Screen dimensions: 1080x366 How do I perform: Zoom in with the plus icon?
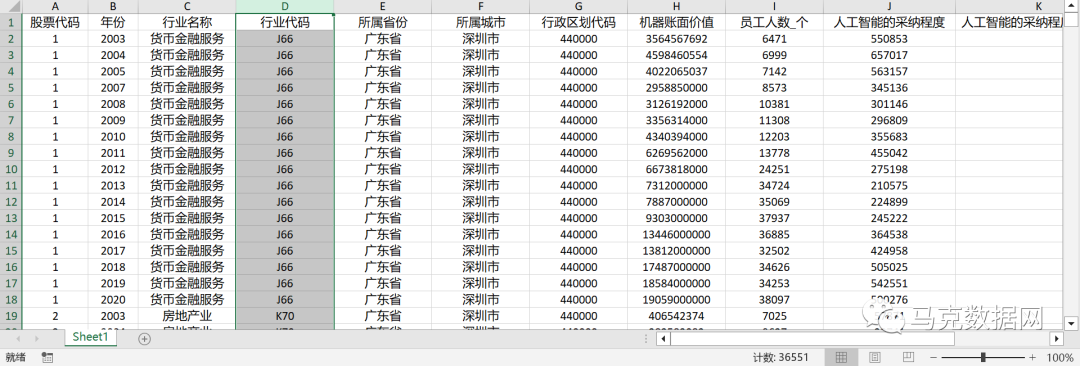click(1032, 357)
